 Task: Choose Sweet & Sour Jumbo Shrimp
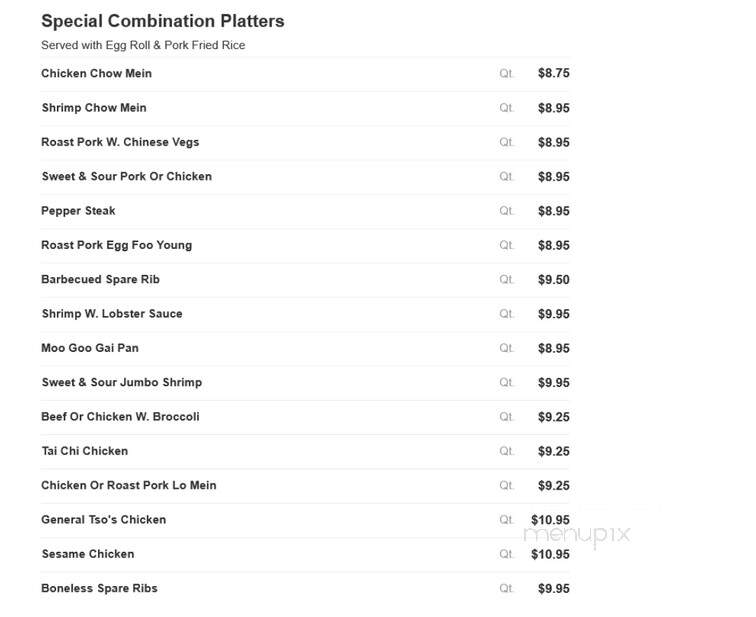[x=122, y=382]
